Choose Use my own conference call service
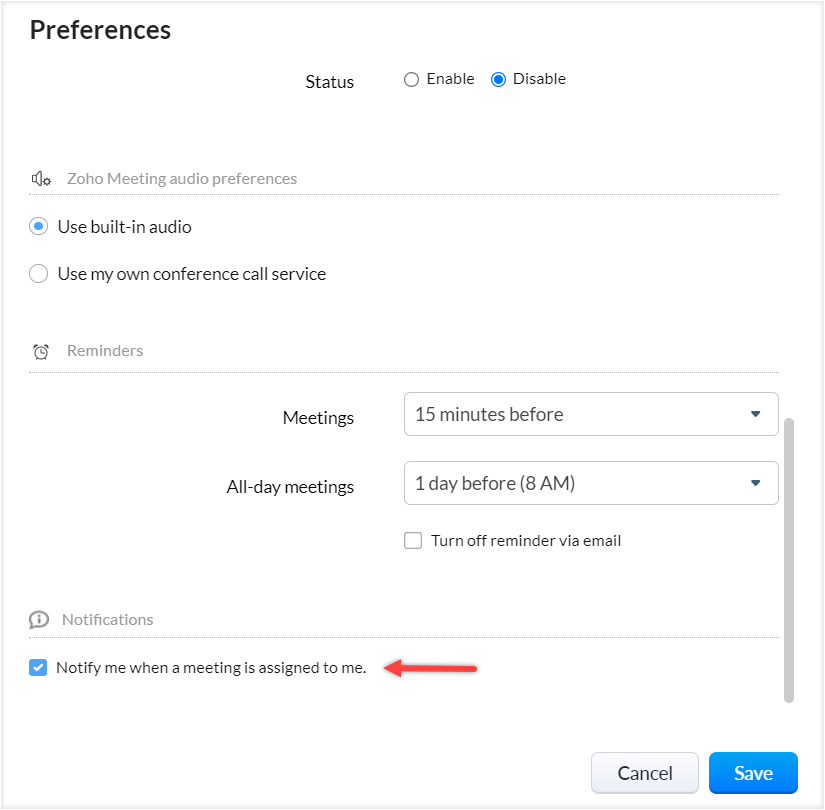The width and height of the screenshot is (825, 810). (x=39, y=274)
